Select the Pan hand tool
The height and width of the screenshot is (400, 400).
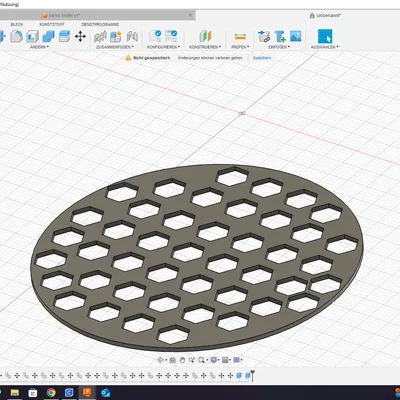(182, 360)
